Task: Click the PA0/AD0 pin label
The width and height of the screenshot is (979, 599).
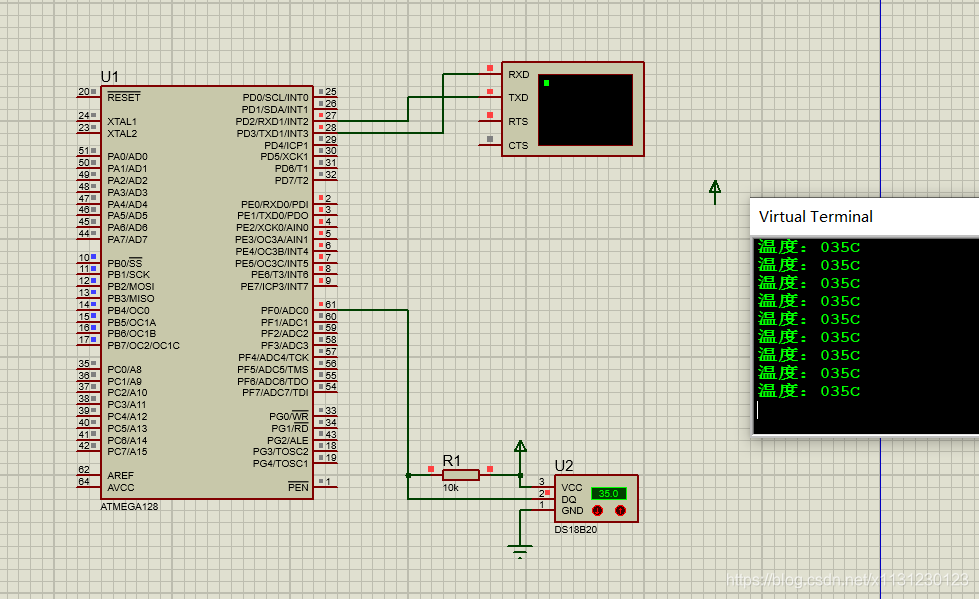Action: point(127,156)
